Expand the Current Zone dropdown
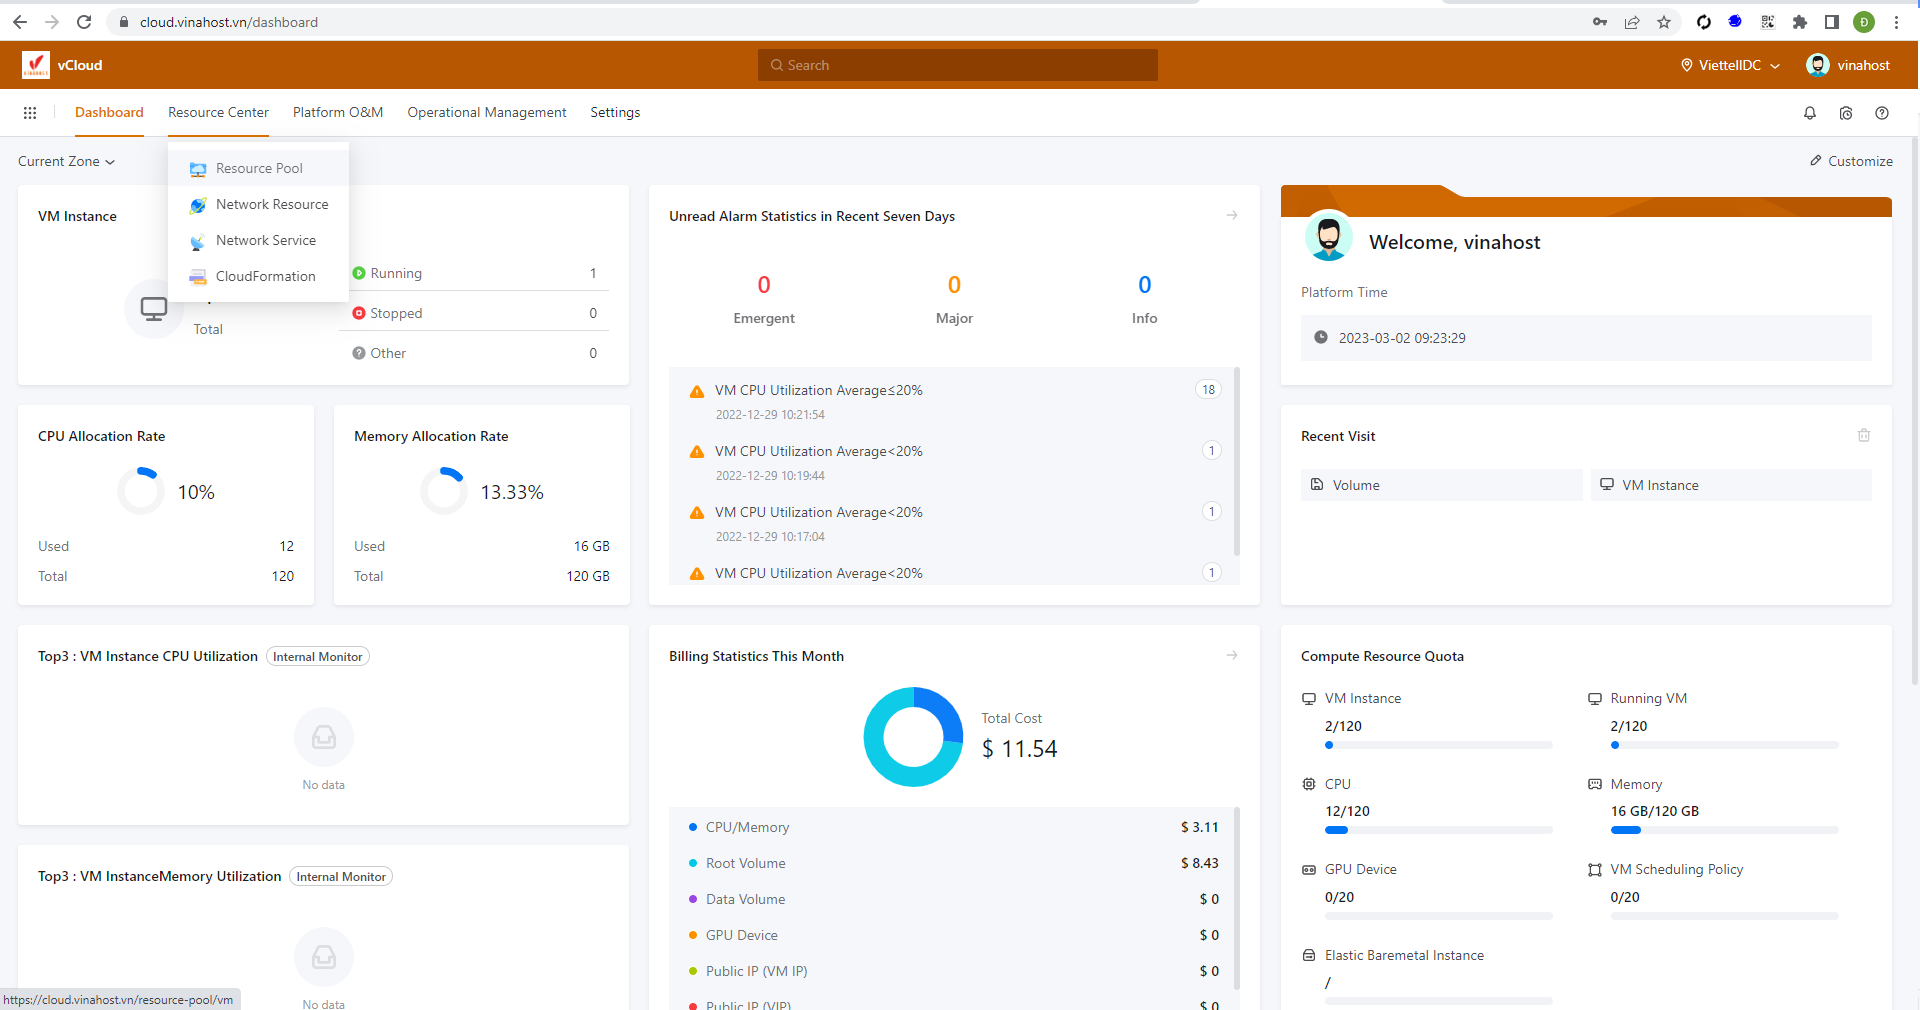This screenshot has width=1920, height=1010. tap(66, 161)
